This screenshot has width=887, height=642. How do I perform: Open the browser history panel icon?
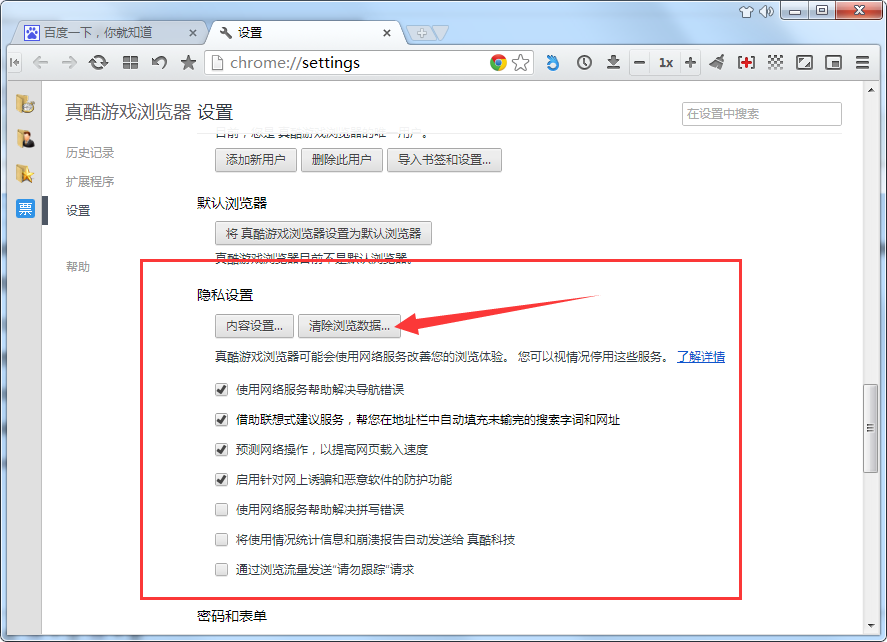(x=26, y=105)
